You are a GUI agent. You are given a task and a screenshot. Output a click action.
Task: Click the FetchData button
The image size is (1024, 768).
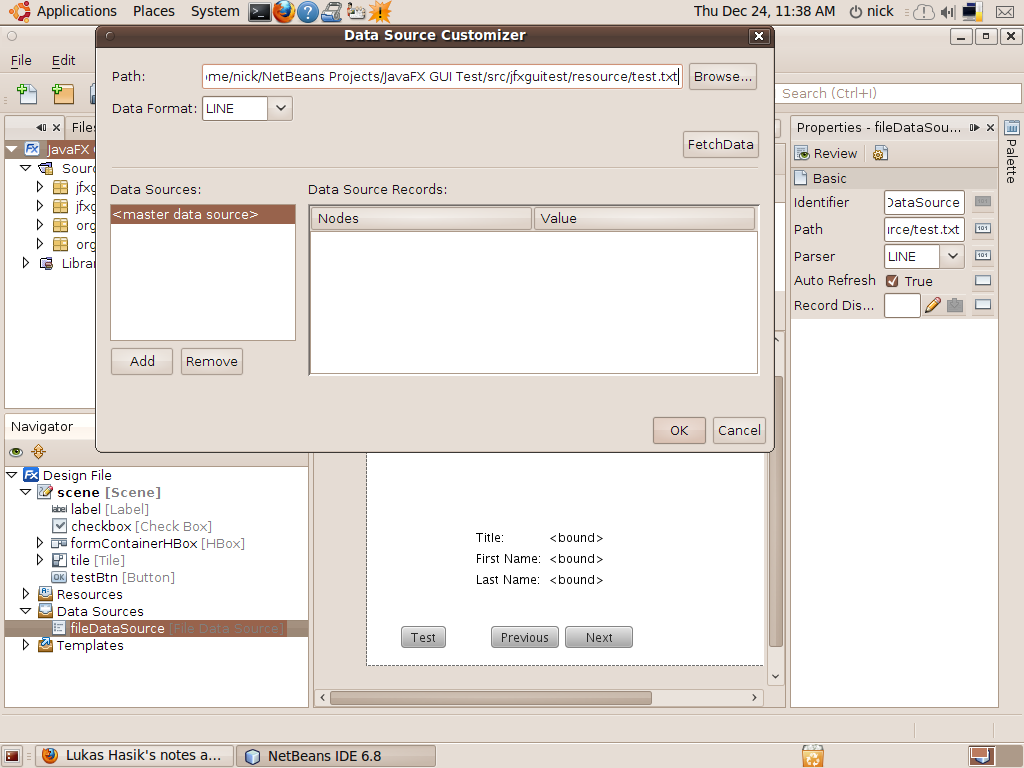click(x=720, y=144)
